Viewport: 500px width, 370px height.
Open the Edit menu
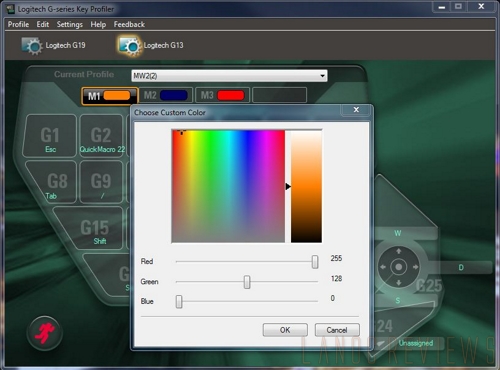43,24
